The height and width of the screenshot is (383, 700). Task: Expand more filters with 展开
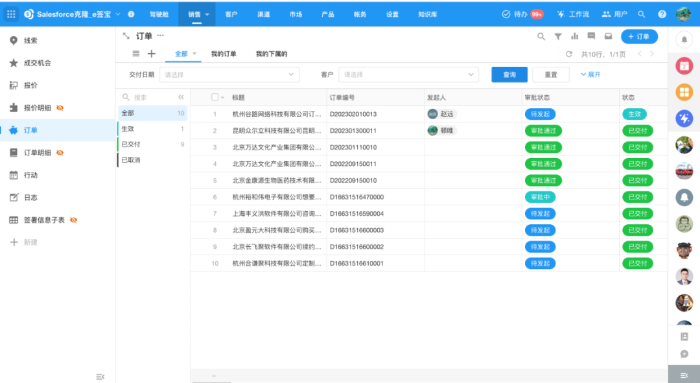coord(591,74)
